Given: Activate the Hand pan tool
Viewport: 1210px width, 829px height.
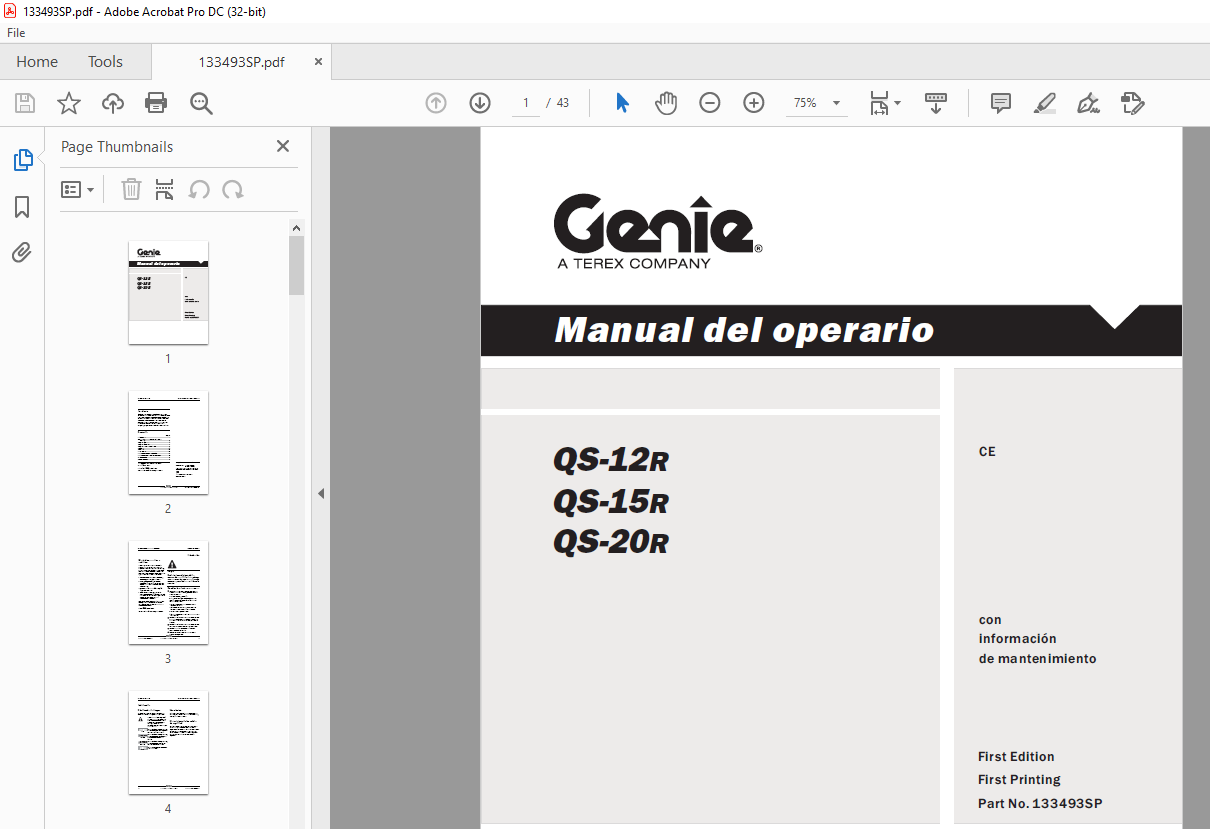Looking at the screenshot, I should coord(666,103).
